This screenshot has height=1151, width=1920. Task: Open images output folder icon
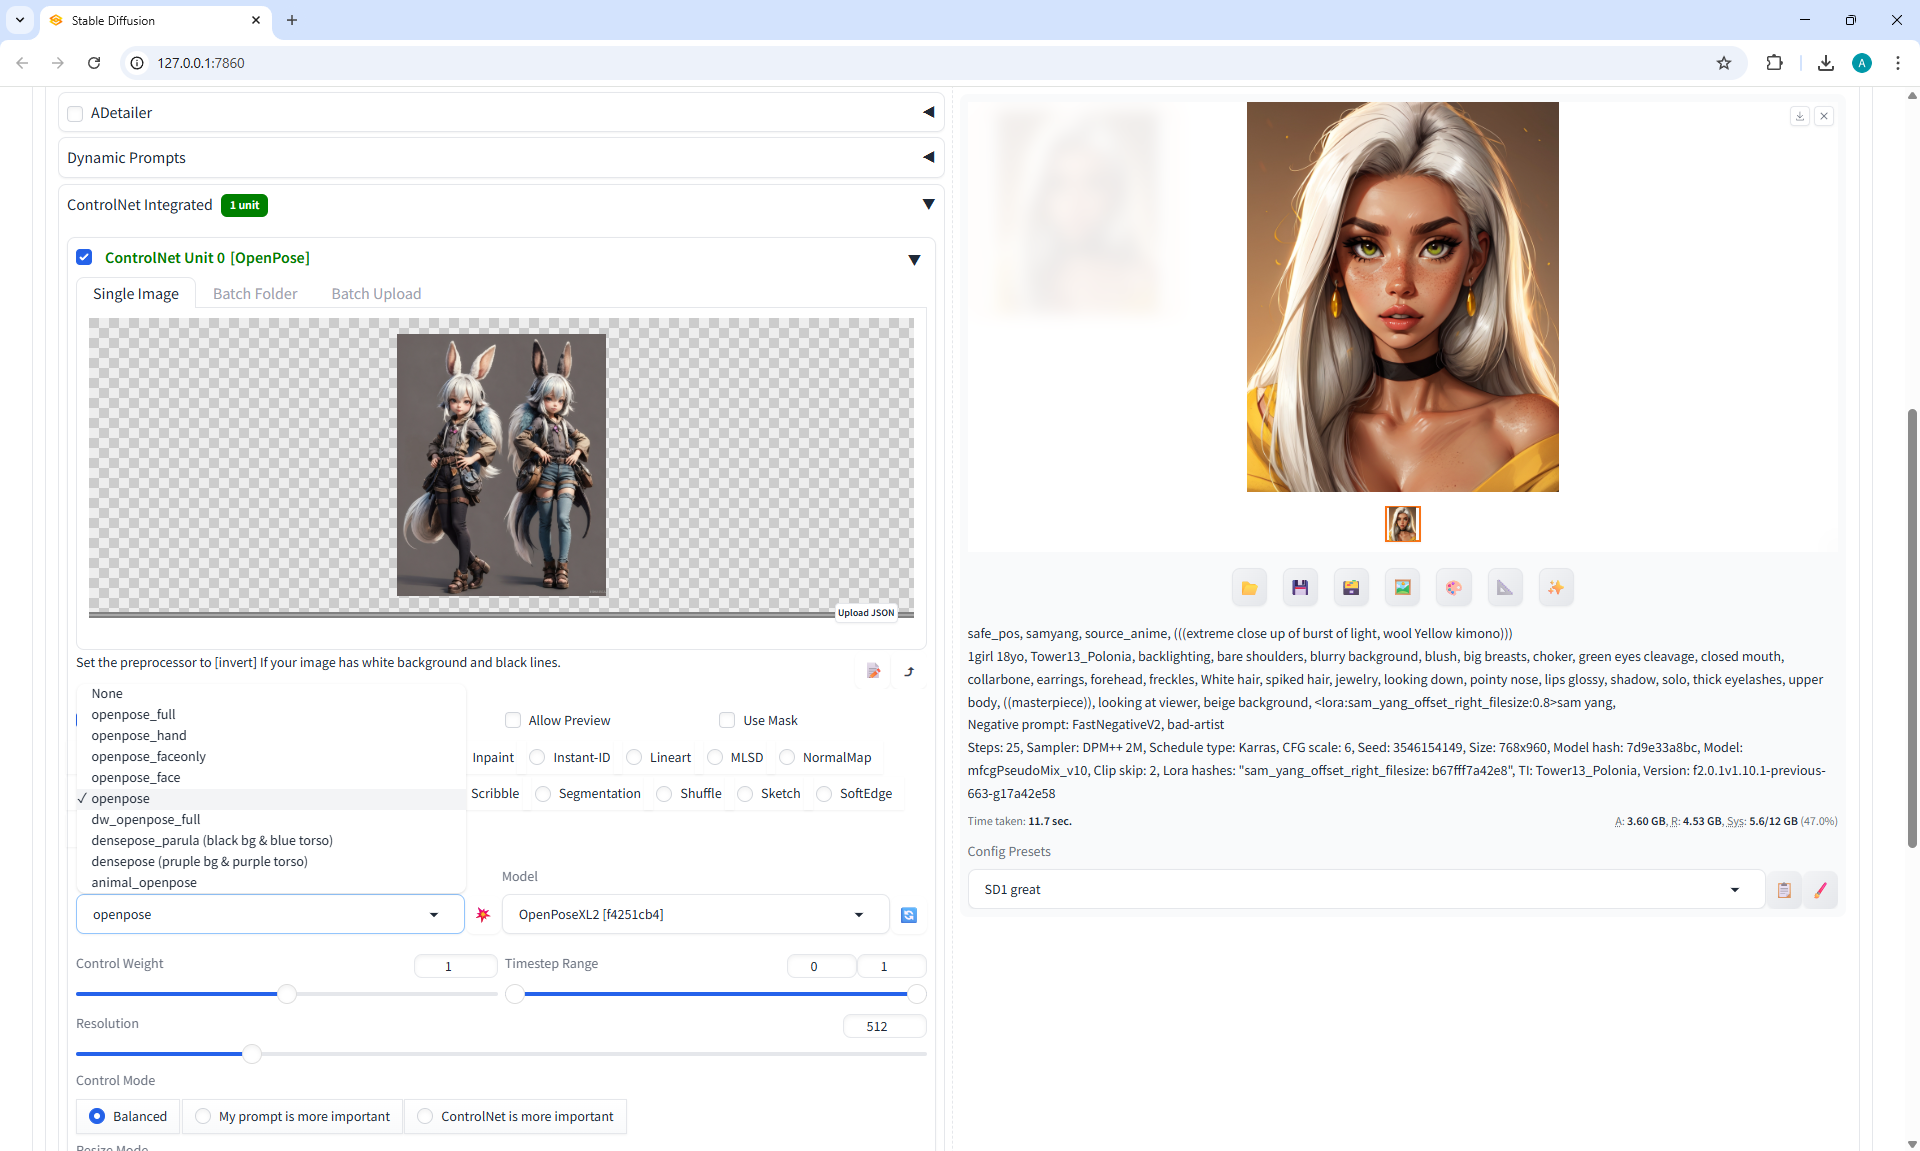tap(1249, 588)
